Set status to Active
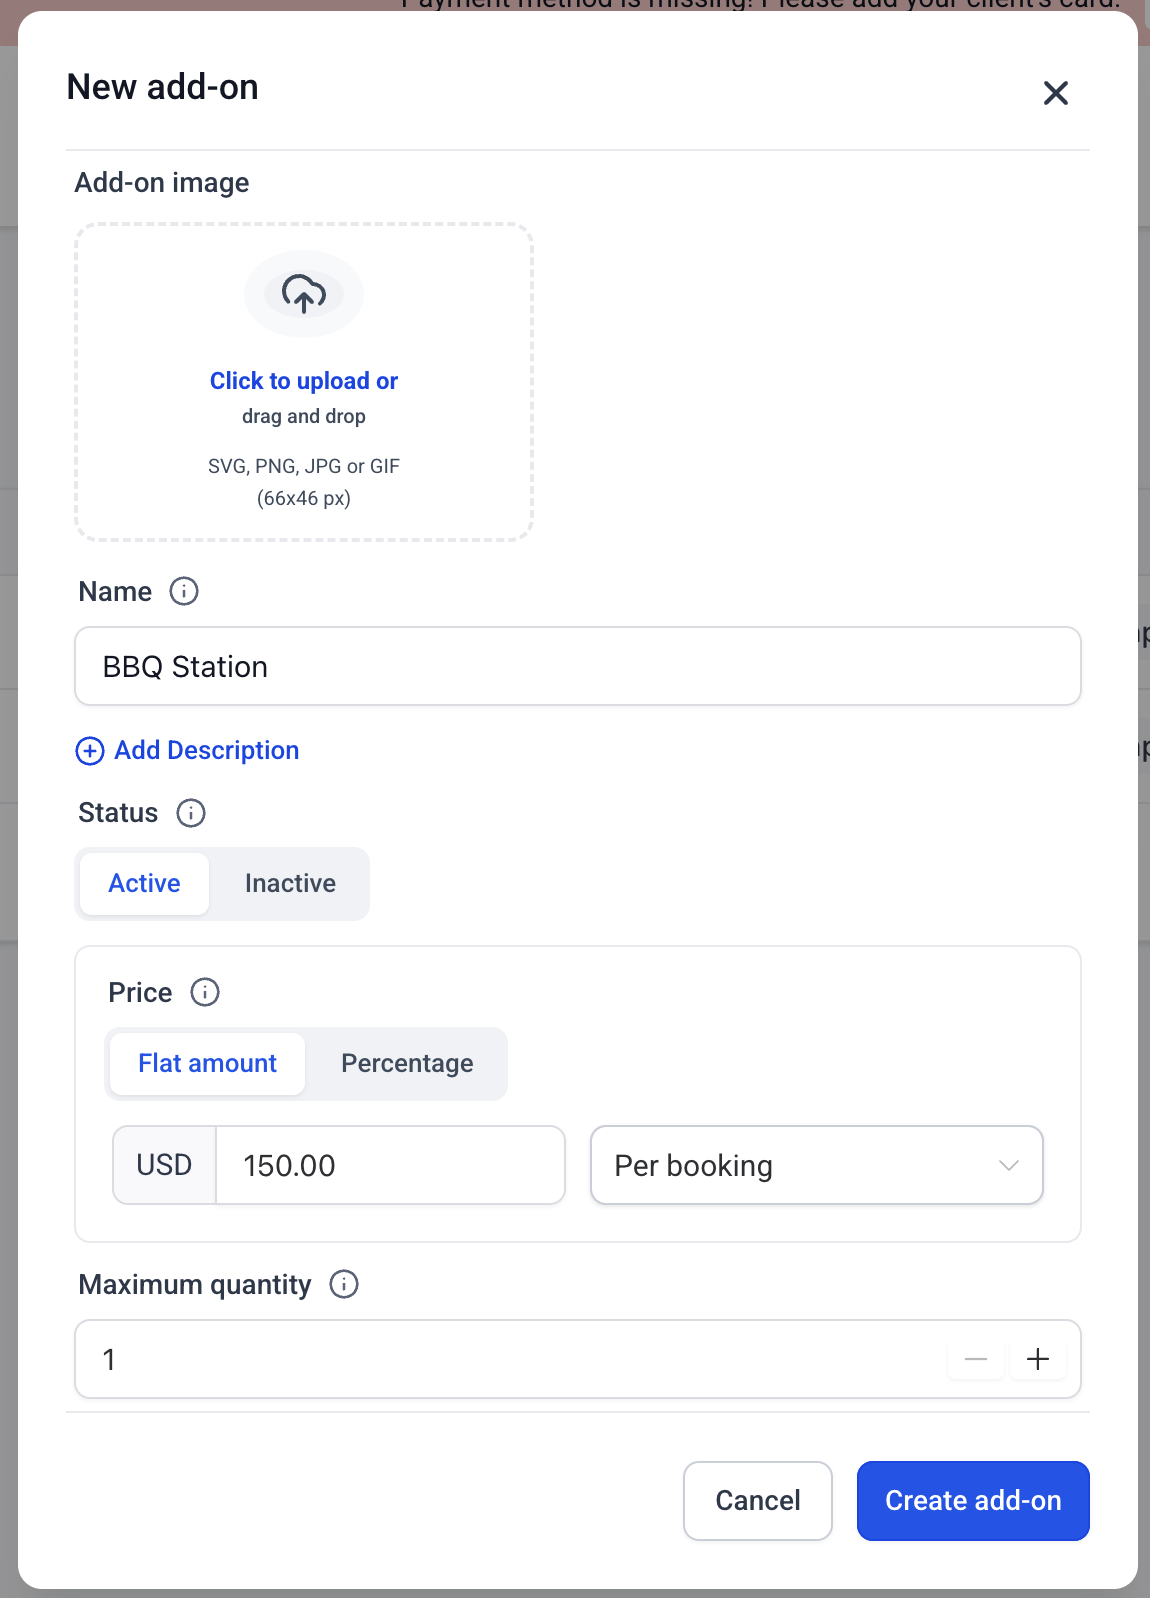Image resolution: width=1150 pixels, height=1598 pixels. point(145,884)
